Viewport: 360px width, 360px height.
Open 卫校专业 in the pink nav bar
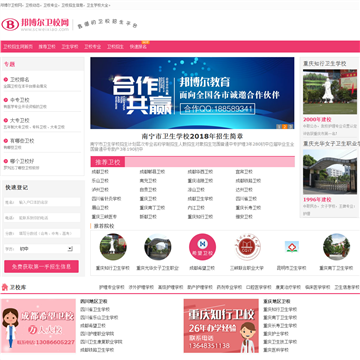tap(92, 47)
